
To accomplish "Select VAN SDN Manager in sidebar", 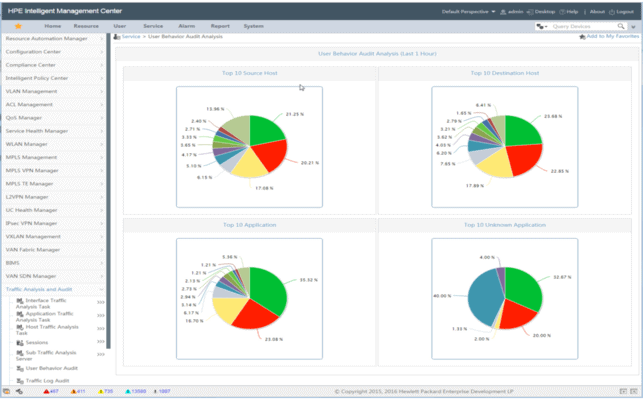I will tap(53, 276).
